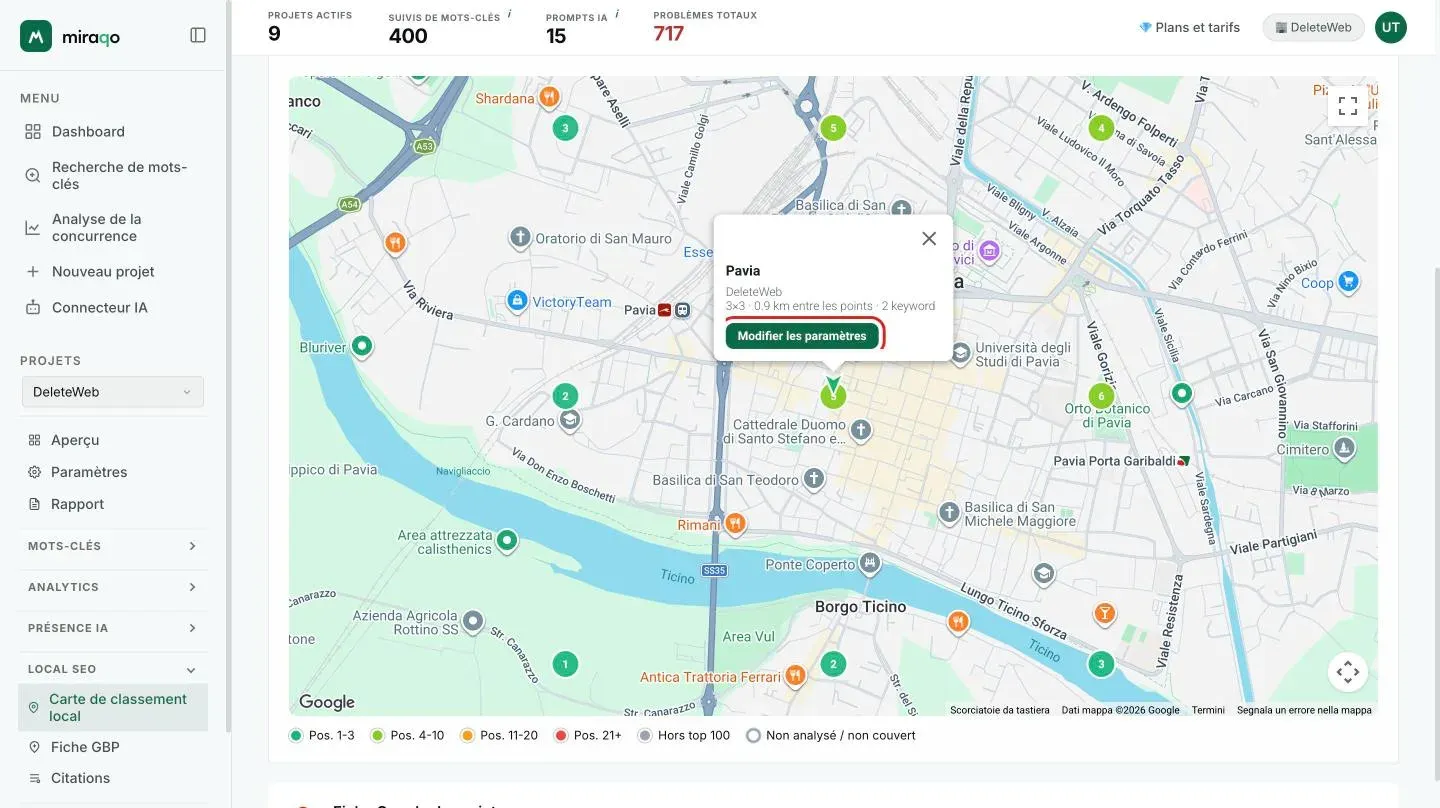Select the Shardana restaurant pin
The height and width of the screenshot is (808, 1440).
(549, 98)
